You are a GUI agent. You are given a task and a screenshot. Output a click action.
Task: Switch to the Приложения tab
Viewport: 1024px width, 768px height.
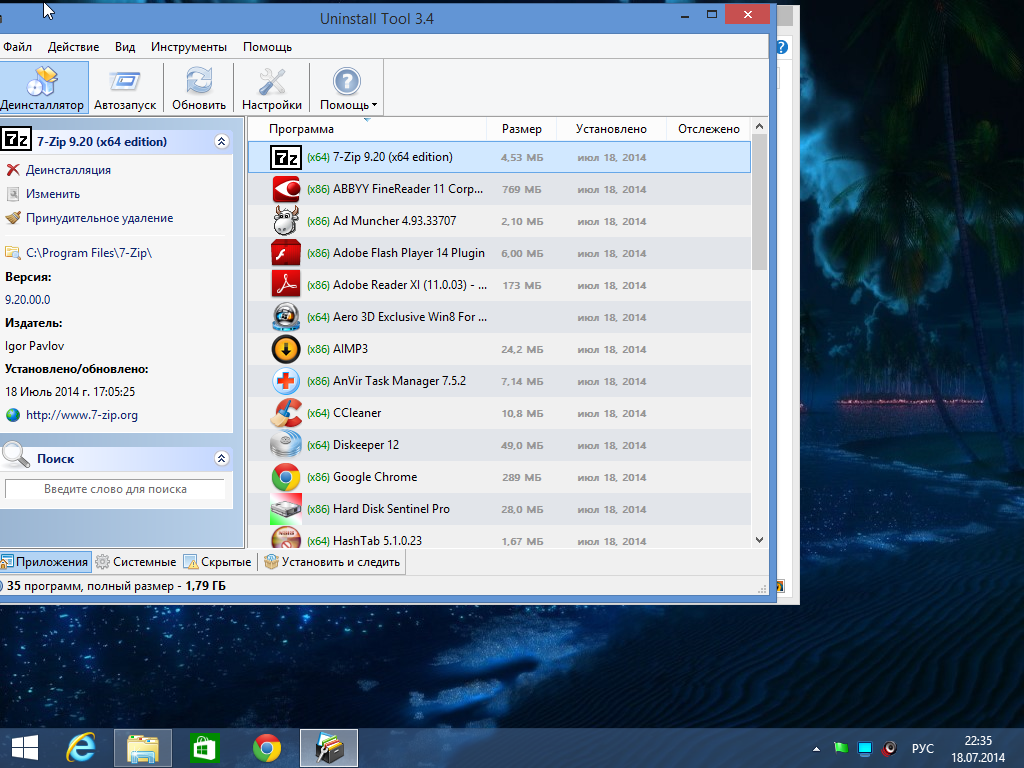[x=45, y=562]
